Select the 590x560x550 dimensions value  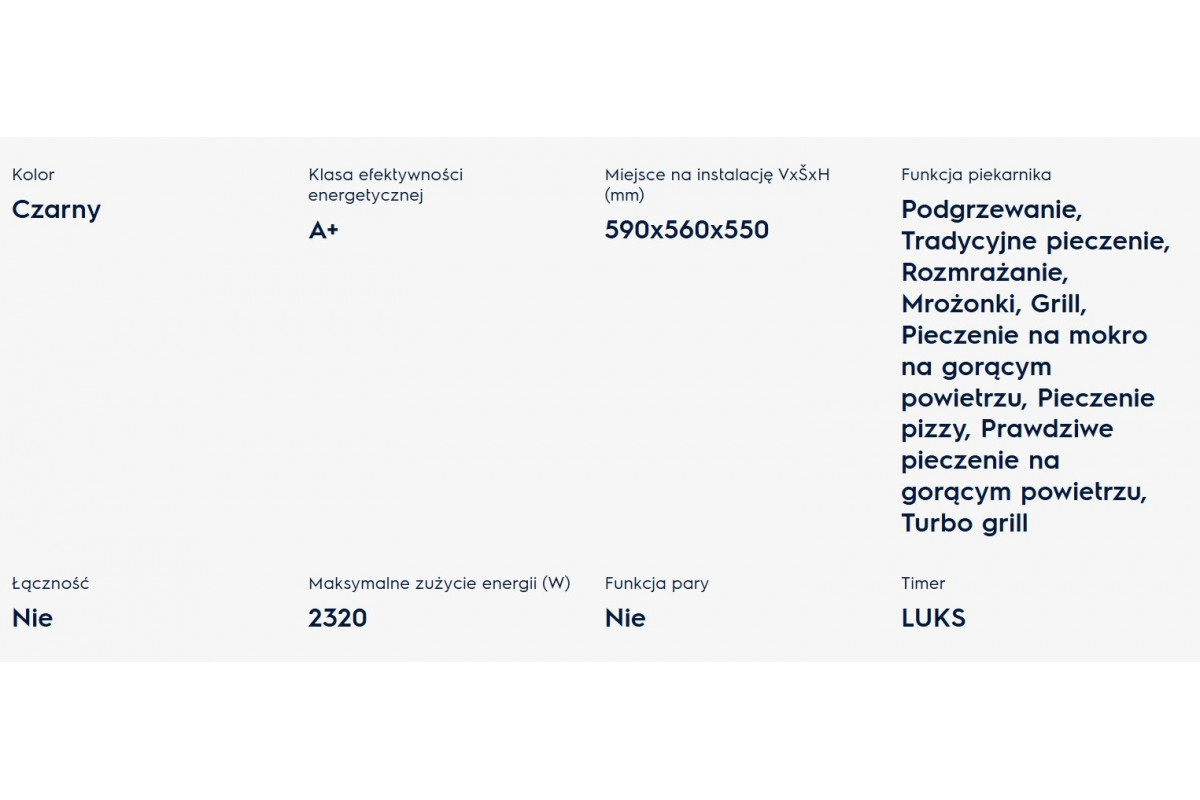click(686, 230)
